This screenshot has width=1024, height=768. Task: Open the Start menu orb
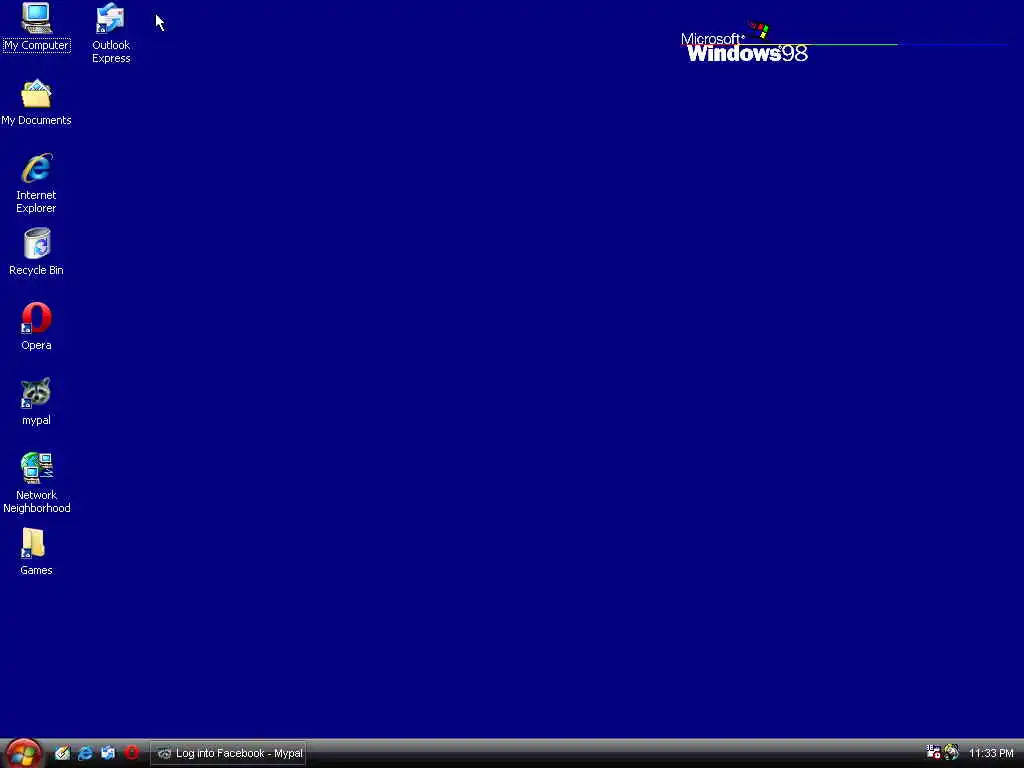[x=23, y=754]
